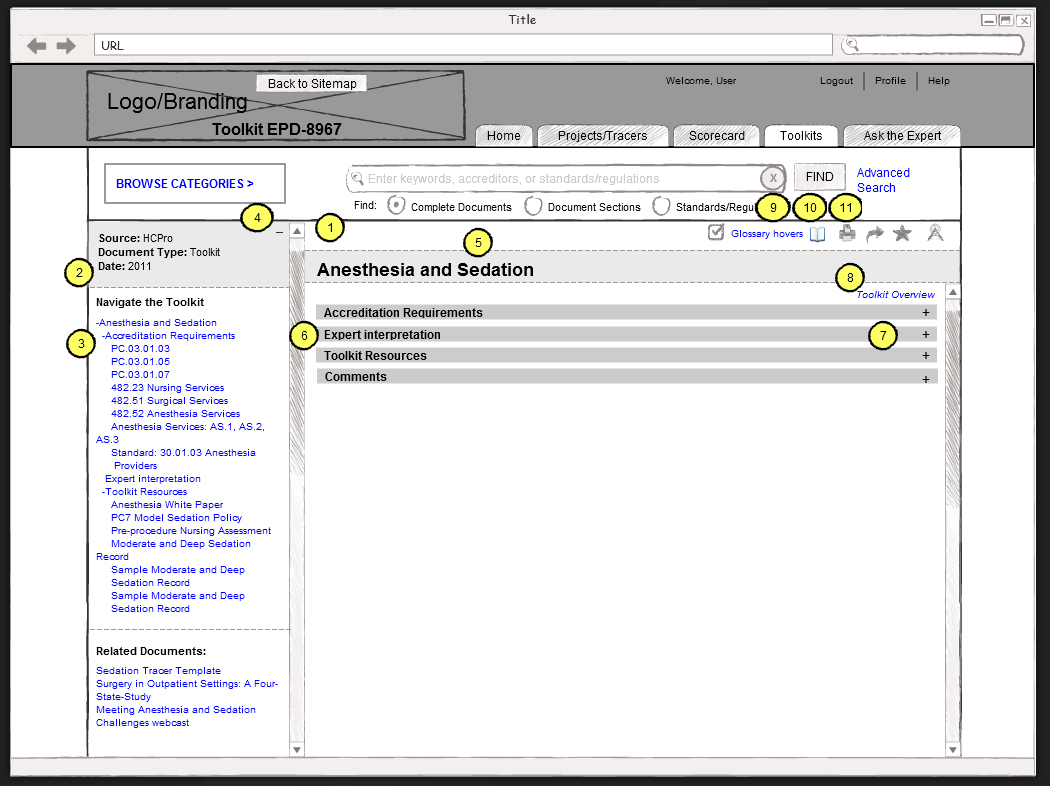Open Meeting Anesthesia and Sedation Challenges webcast
This screenshot has width=1050, height=786.
(175, 716)
